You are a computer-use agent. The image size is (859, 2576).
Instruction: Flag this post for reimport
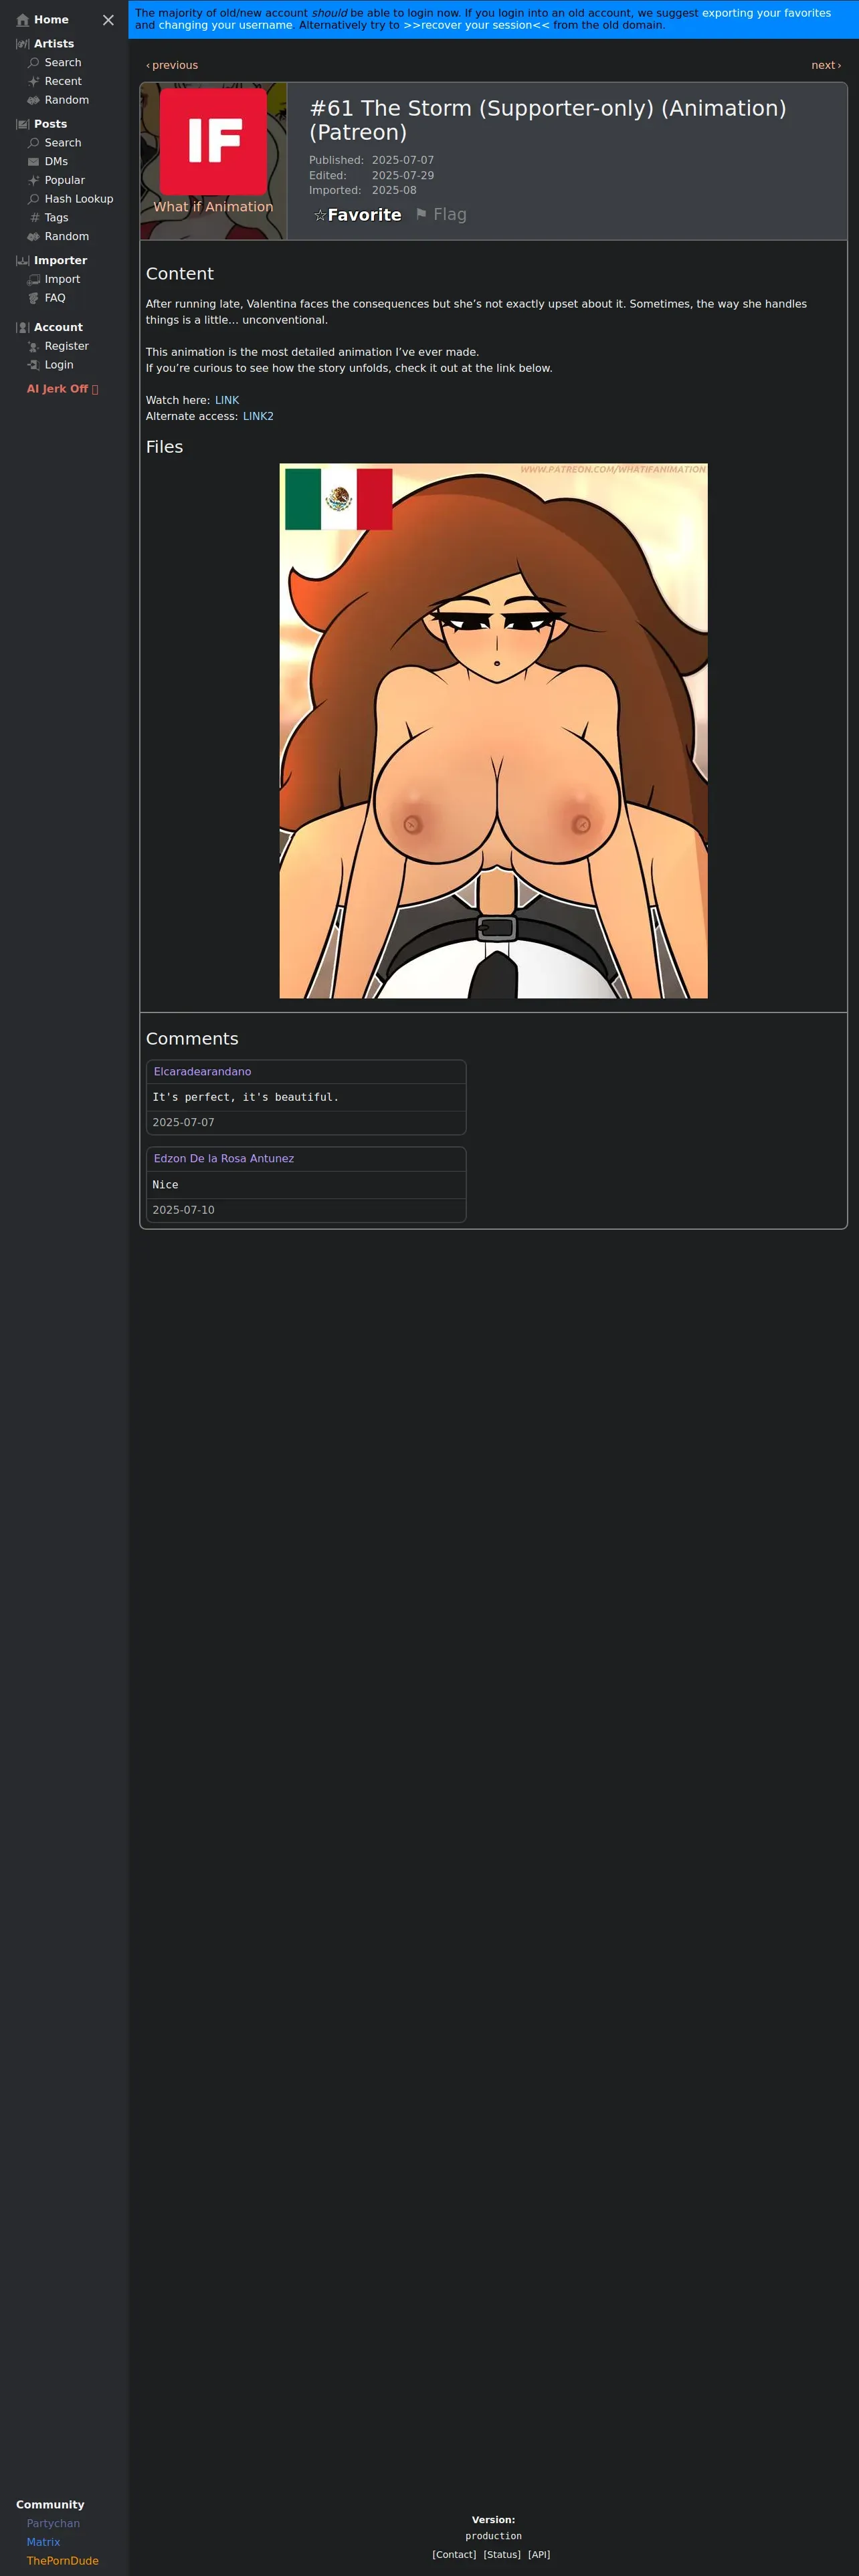[x=441, y=214]
